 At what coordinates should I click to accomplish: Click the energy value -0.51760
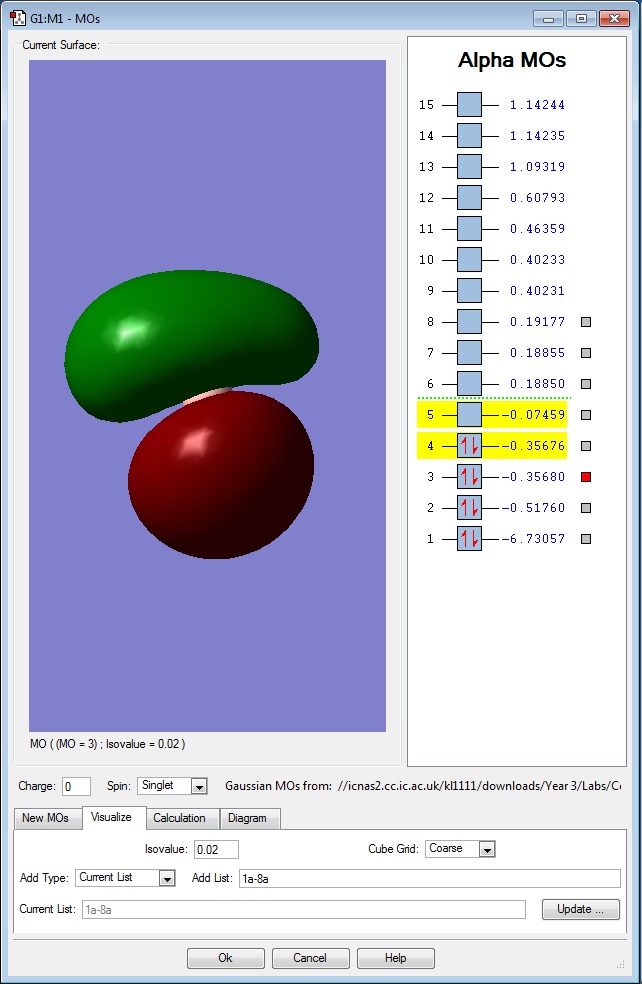coord(533,508)
